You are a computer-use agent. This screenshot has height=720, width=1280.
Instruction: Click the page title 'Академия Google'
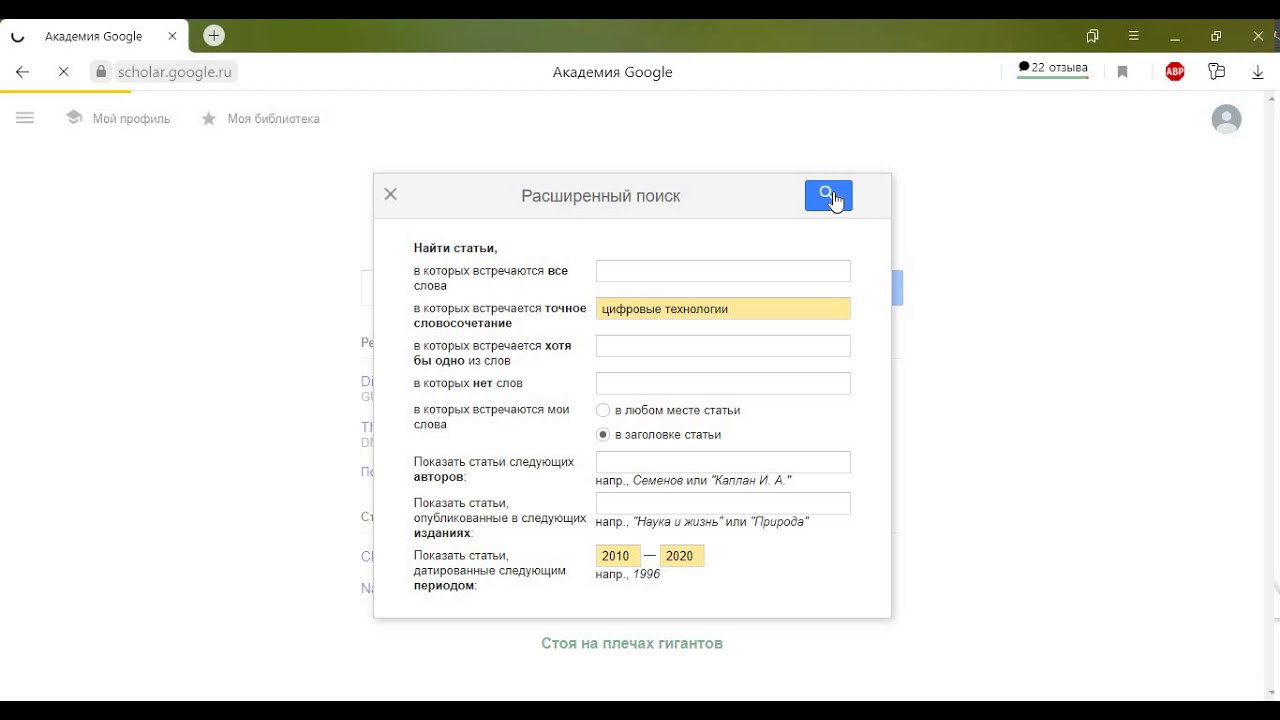[x=613, y=72]
